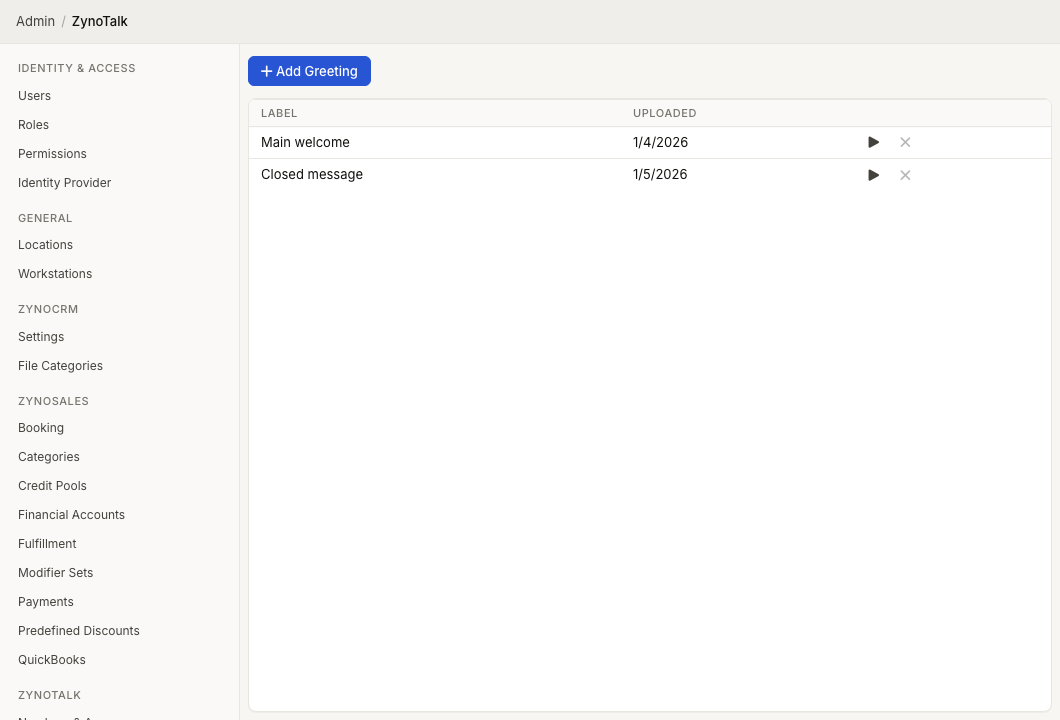The image size is (1060, 720).
Task: Click the ZYNOCRM section heading
Action: click(48, 309)
